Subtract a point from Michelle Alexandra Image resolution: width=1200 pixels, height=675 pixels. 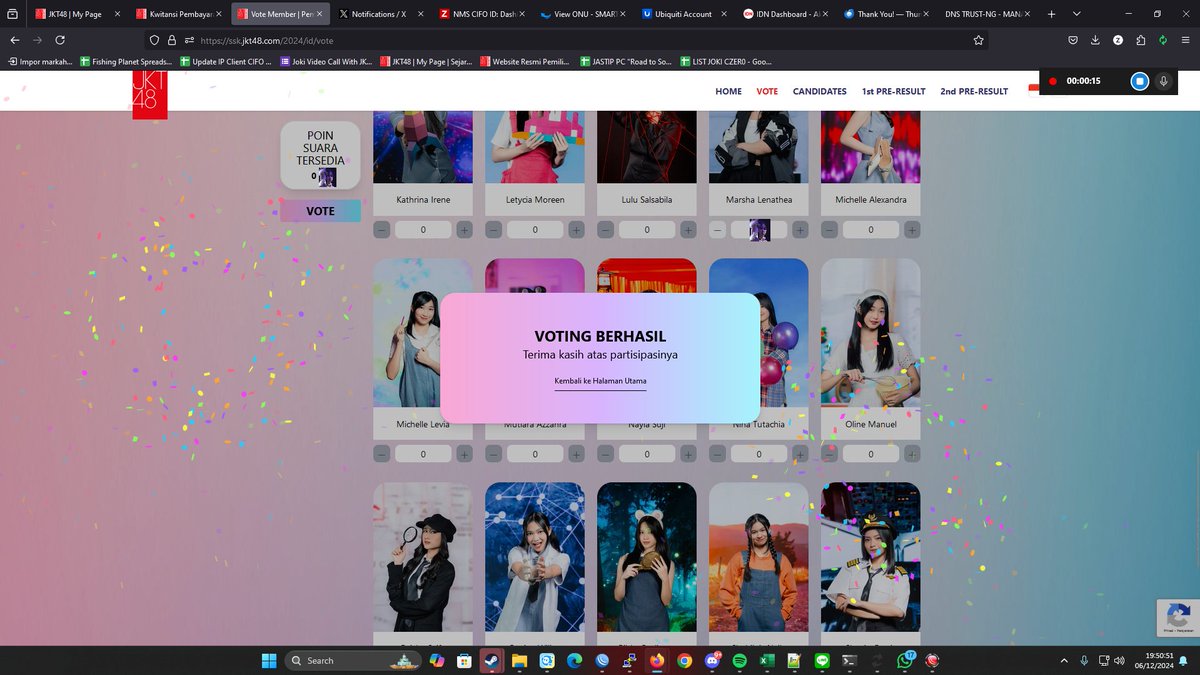[x=830, y=230]
